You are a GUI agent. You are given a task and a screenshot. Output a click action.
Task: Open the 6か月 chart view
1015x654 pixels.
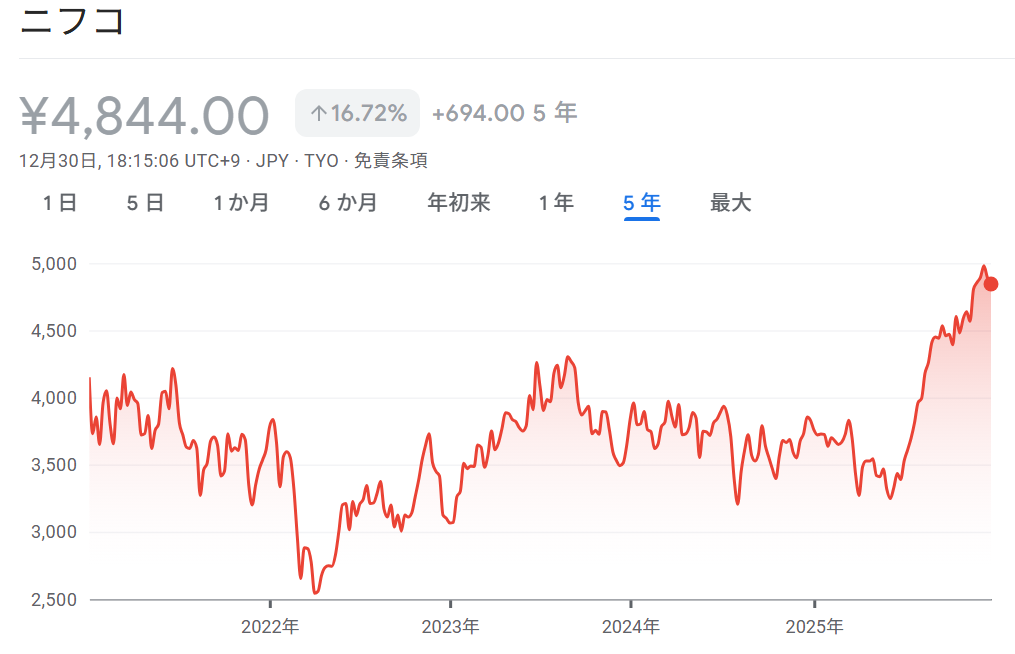tap(348, 203)
